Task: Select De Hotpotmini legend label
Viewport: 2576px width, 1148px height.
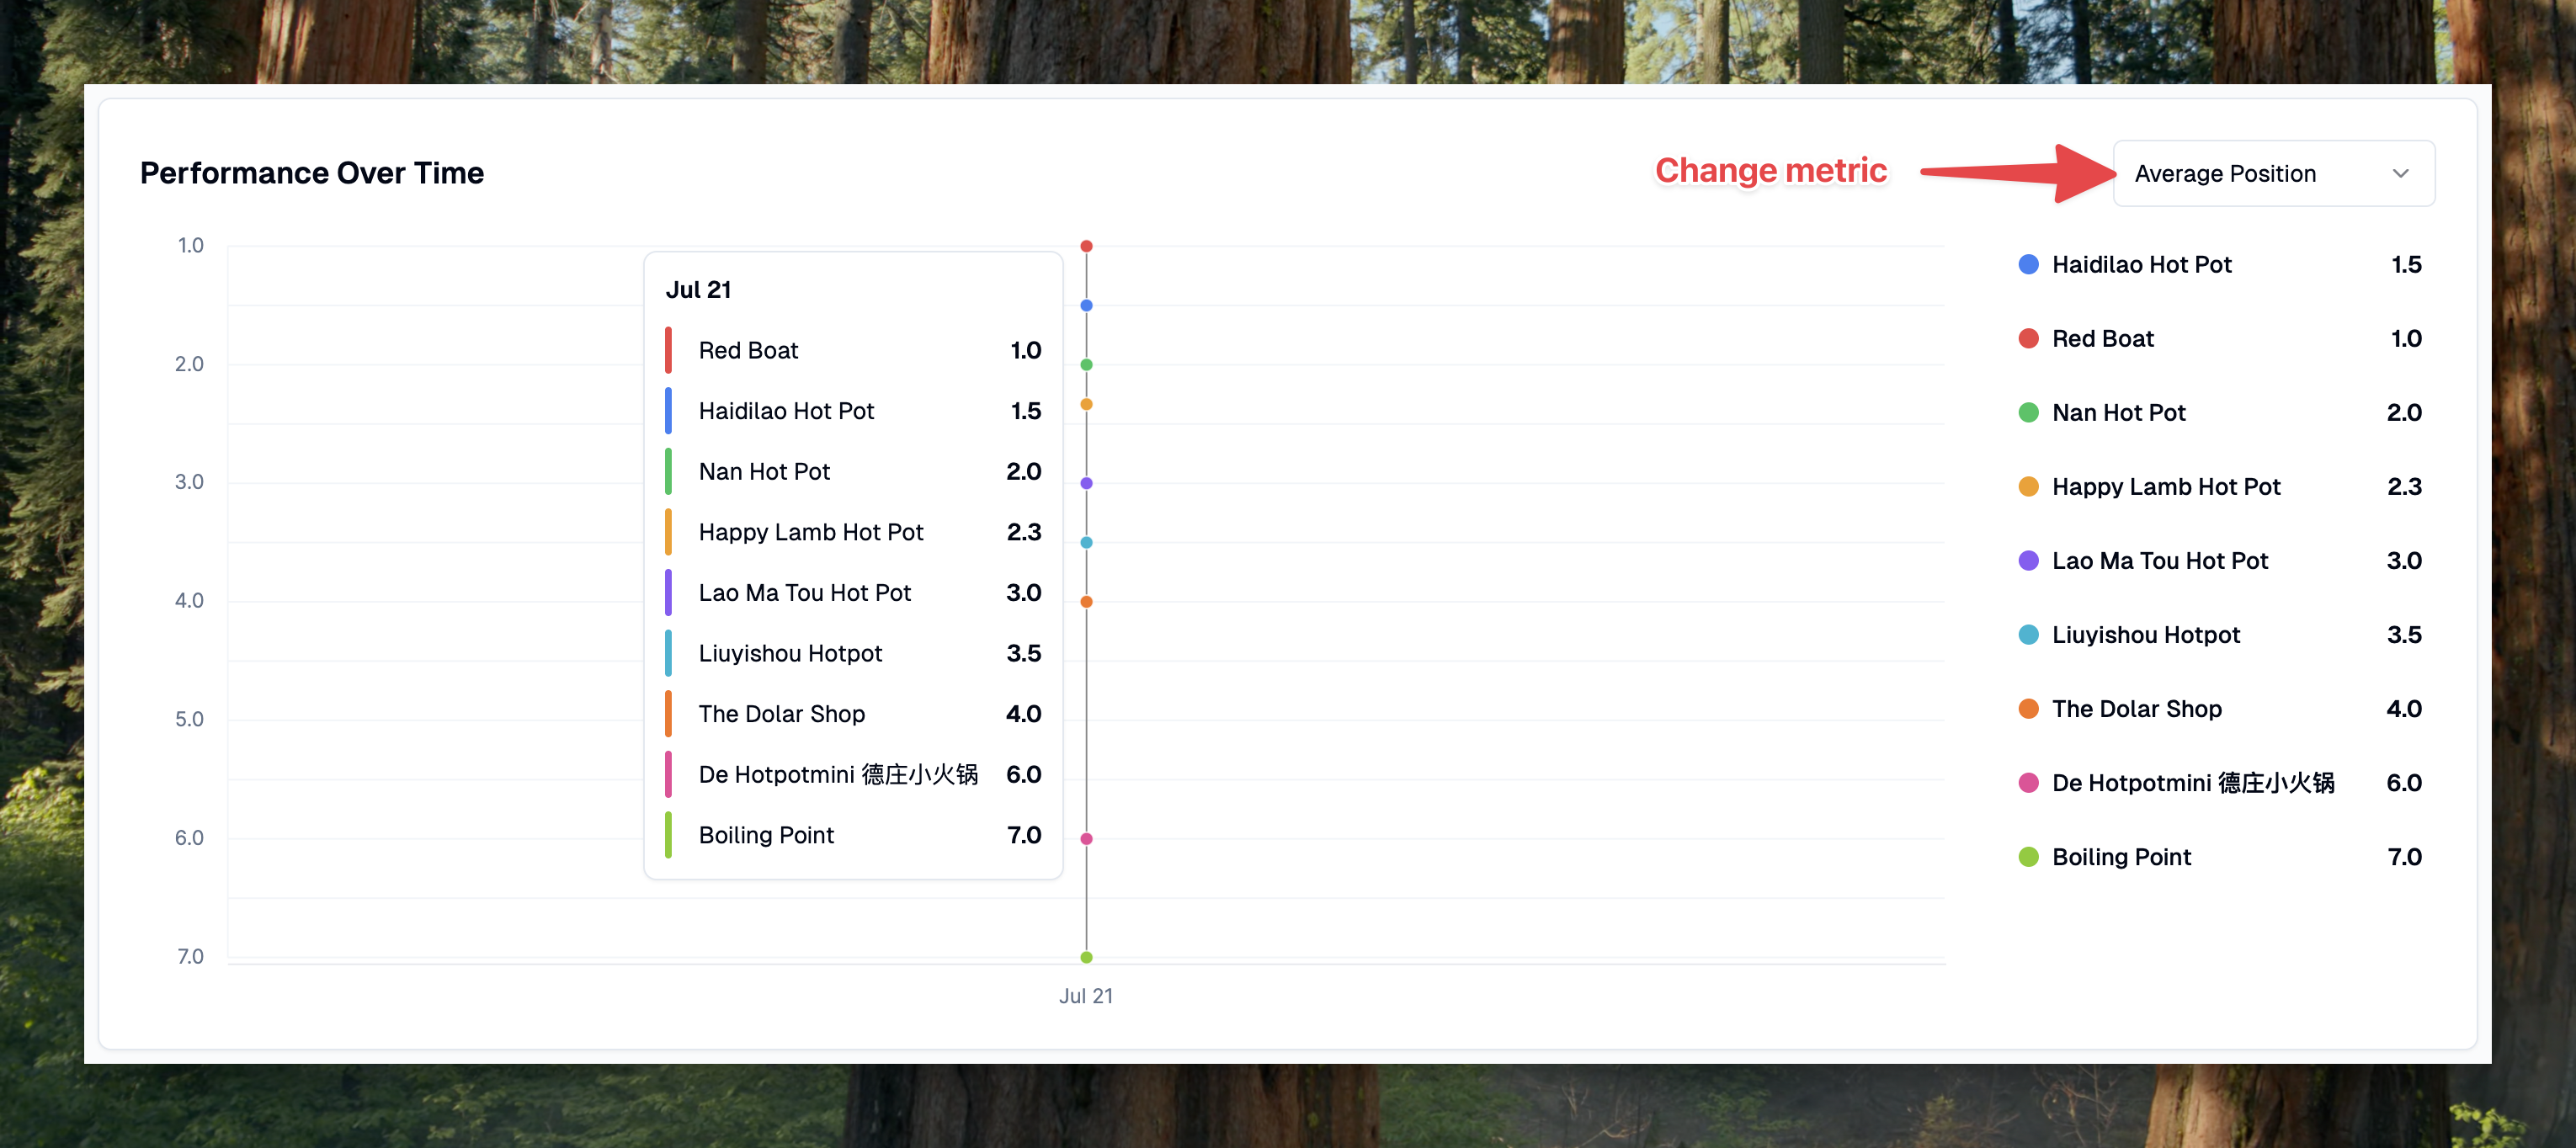Action: coord(2192,783)
